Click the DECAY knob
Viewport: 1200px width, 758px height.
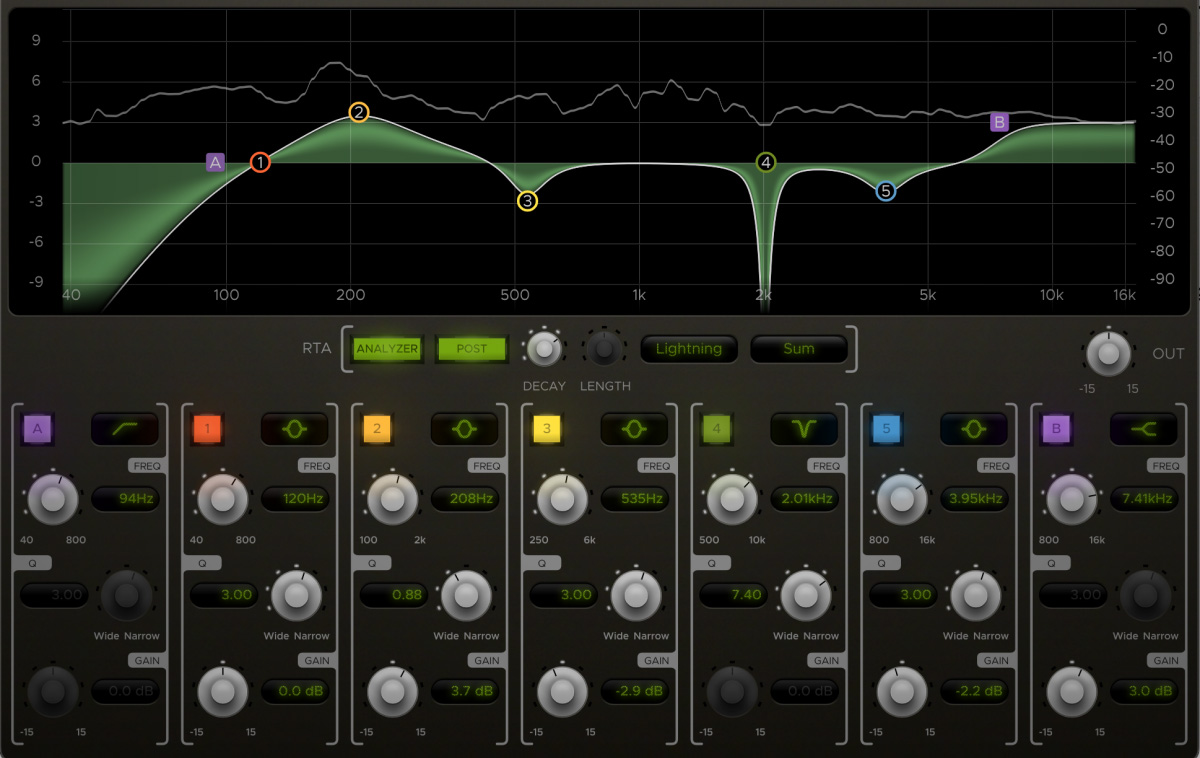pyautogui.click(x=544, y=349)
